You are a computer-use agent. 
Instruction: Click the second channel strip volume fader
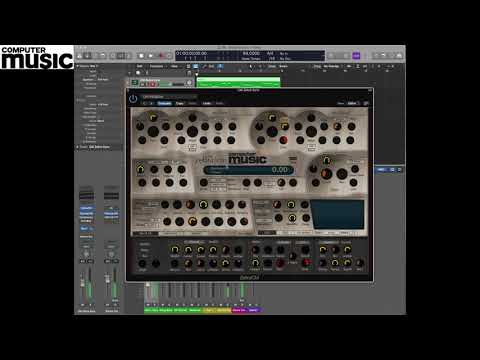point(107,280)
